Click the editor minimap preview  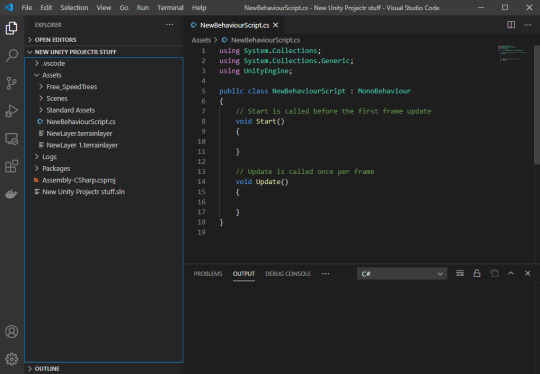pos(512,54)
